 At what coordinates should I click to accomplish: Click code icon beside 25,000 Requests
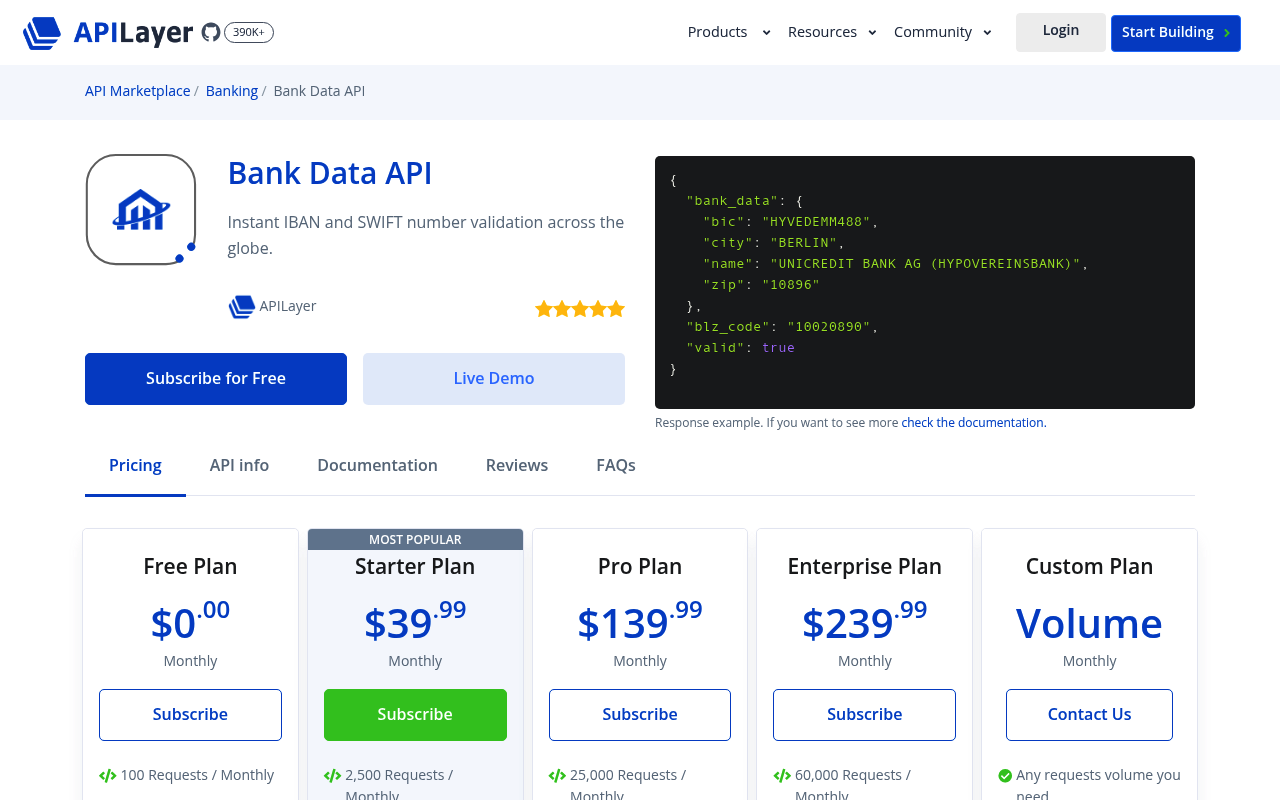(x=558, y=775)
